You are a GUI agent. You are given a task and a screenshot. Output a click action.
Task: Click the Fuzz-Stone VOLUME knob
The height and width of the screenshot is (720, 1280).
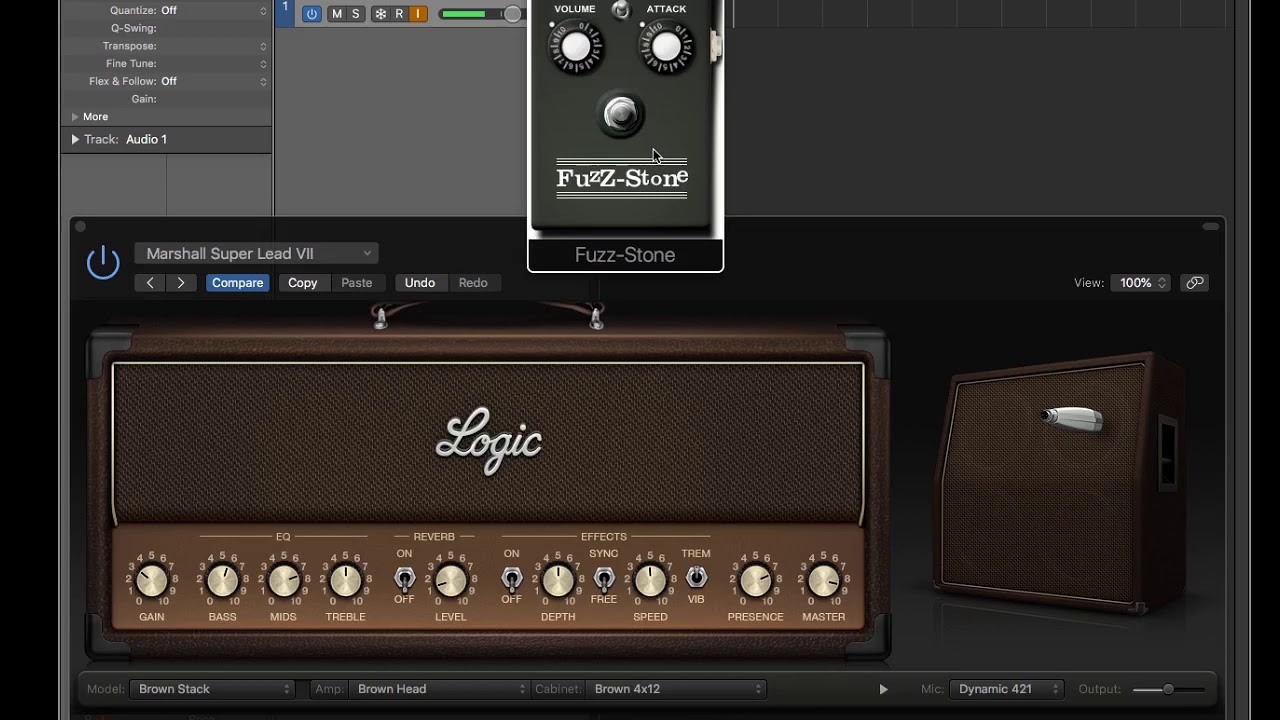[576, 48]
